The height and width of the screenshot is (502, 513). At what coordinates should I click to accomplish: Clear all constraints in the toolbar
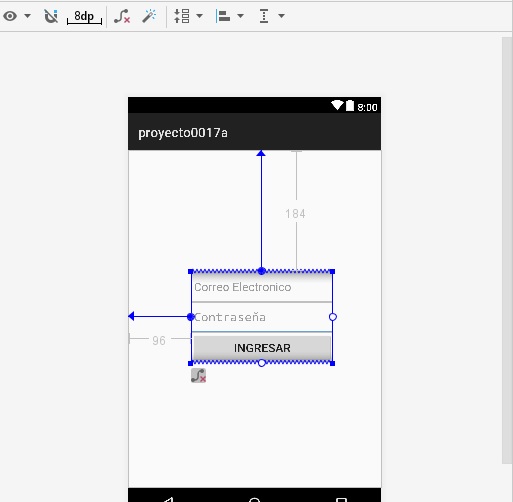click(x=122, y=16)
